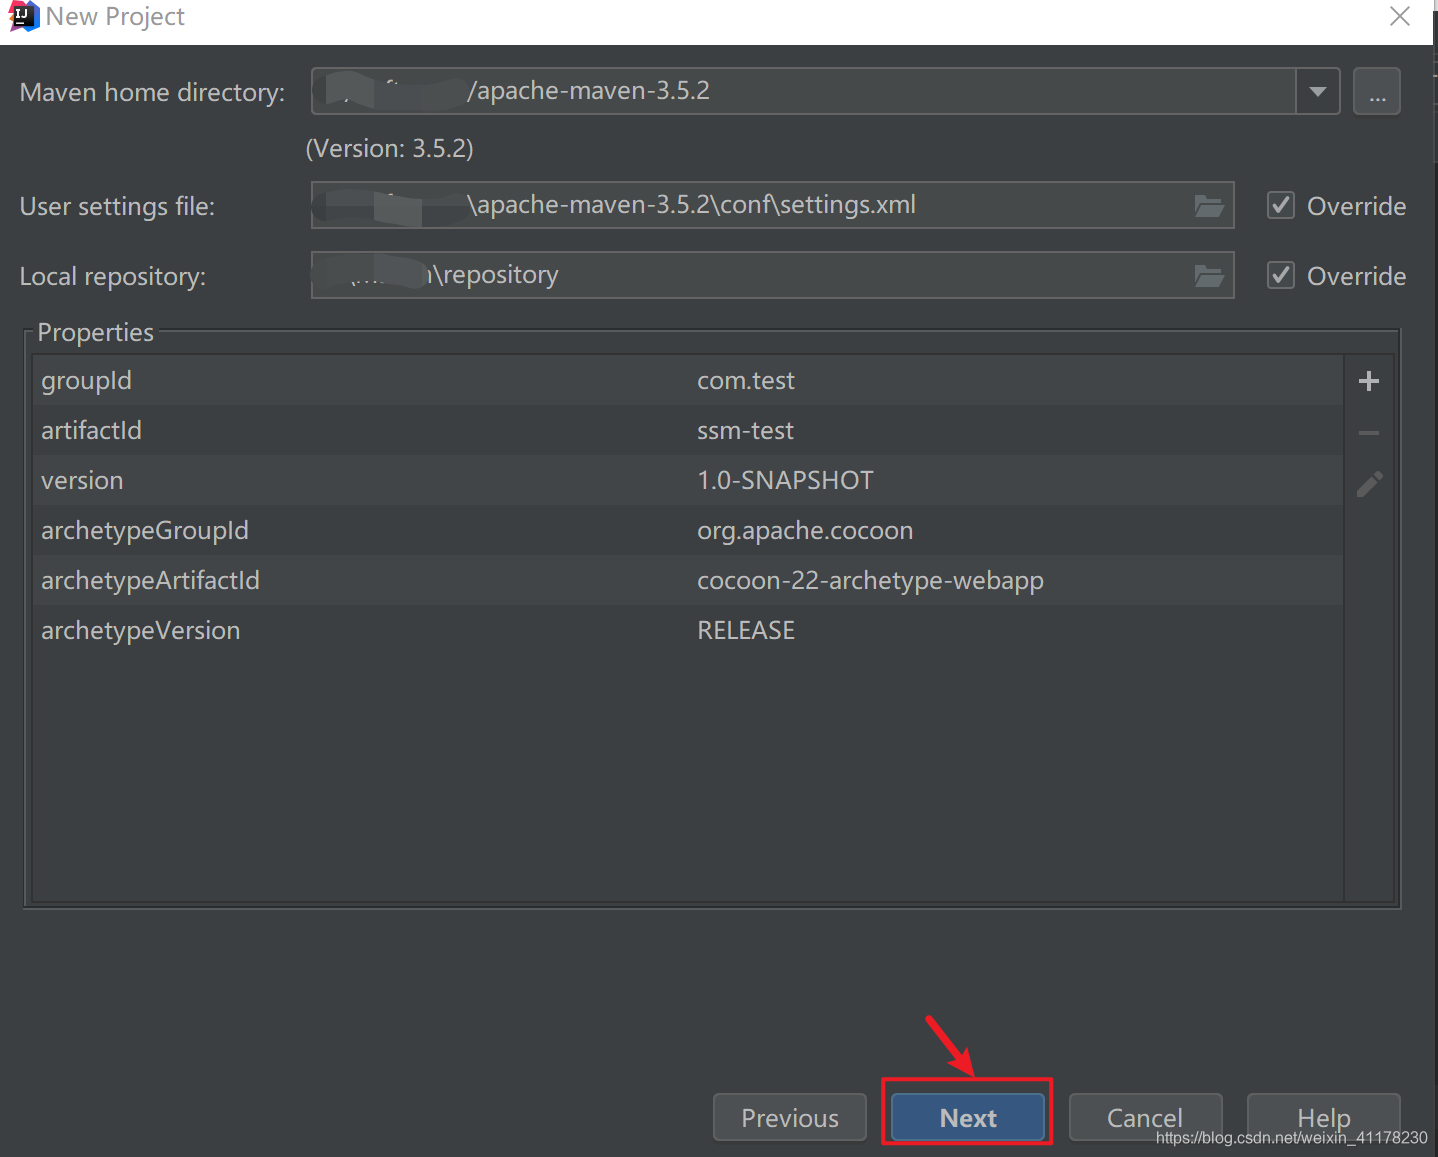Focus the User settings file field
1438x1157 pixels.
(772, 205)
